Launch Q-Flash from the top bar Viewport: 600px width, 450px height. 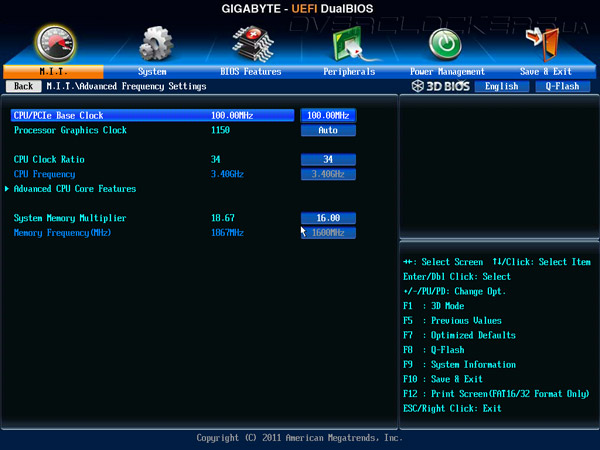(x=562, y=86)
